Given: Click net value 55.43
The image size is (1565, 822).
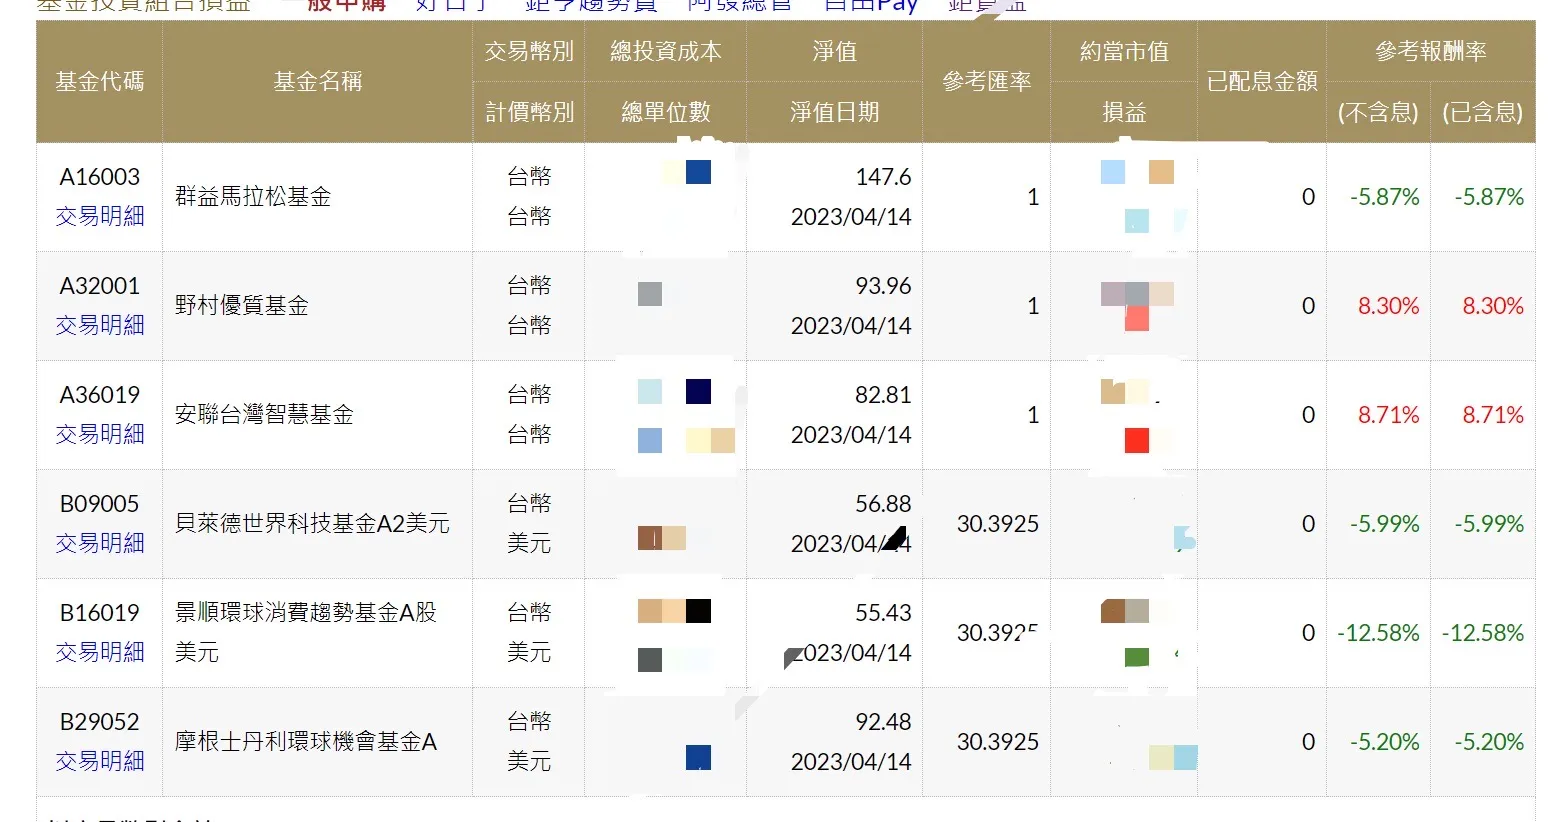Looking at the screenshot, I should click(x=883, y=613).
